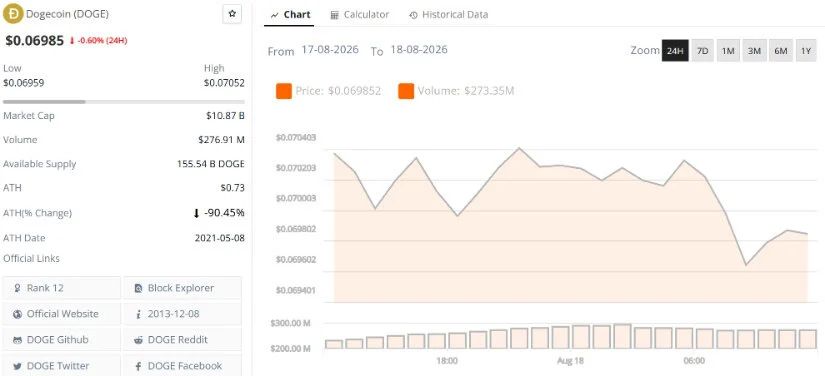Click the Block Explorer search icon
Viewport: 825px width, 376px height.
pyautogui.click(x=138, y=288)
